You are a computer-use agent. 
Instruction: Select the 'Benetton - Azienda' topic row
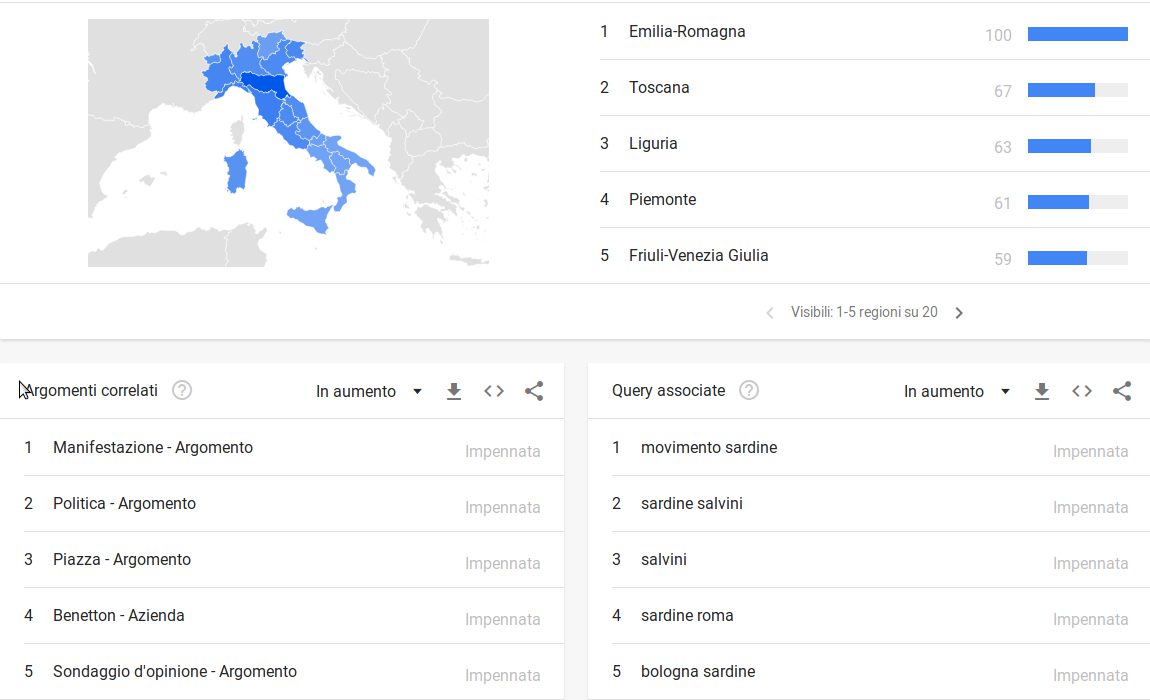pyautogui.click(x=119, y=616)
